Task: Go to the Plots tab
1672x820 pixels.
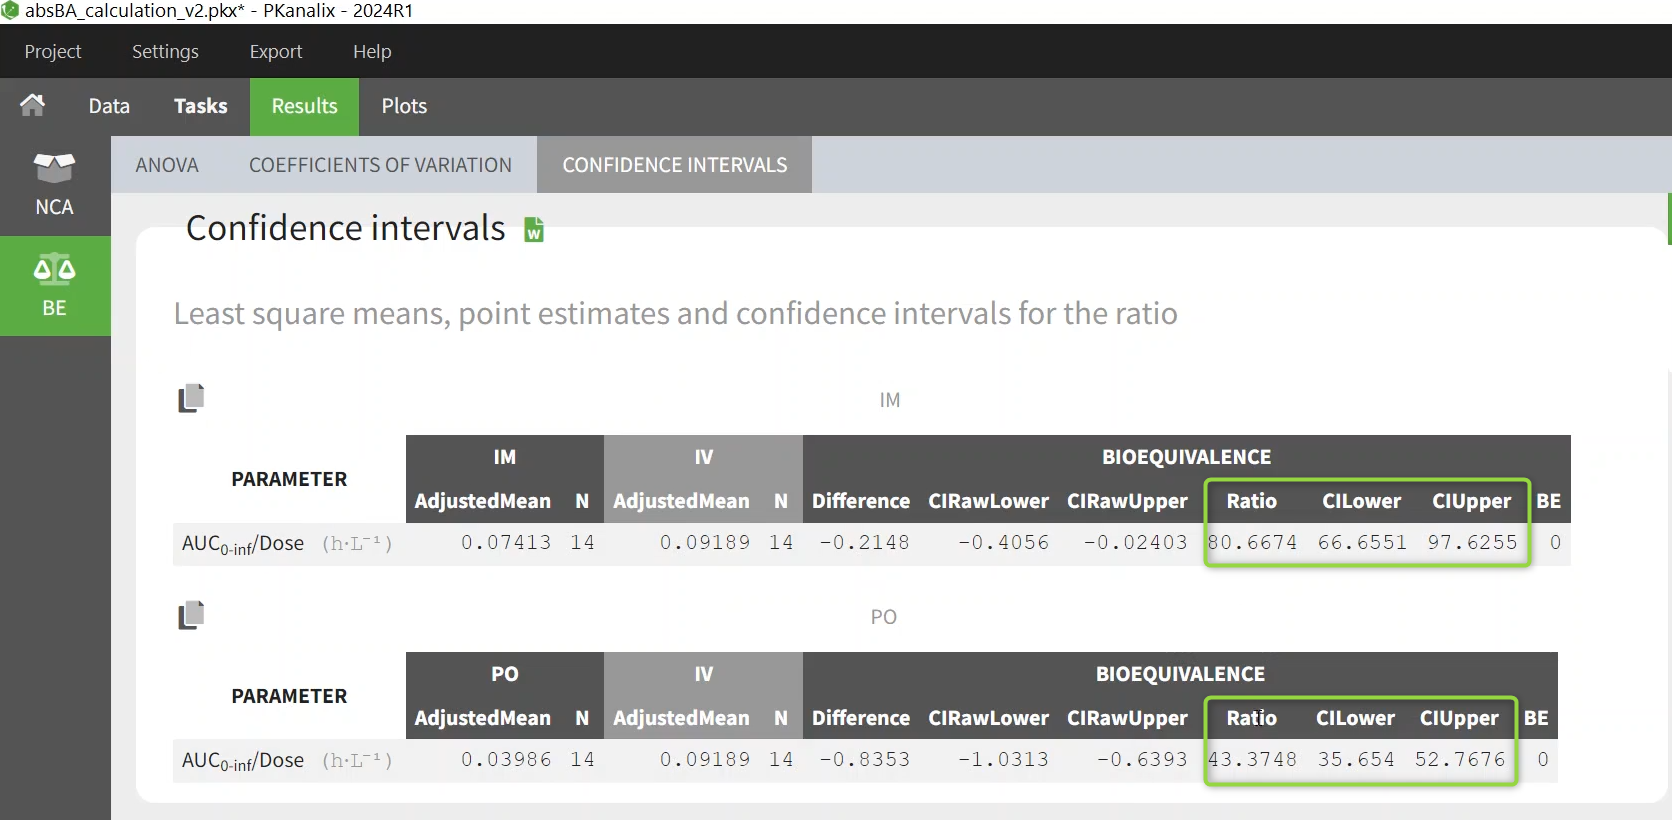Action: coord(404,106)
